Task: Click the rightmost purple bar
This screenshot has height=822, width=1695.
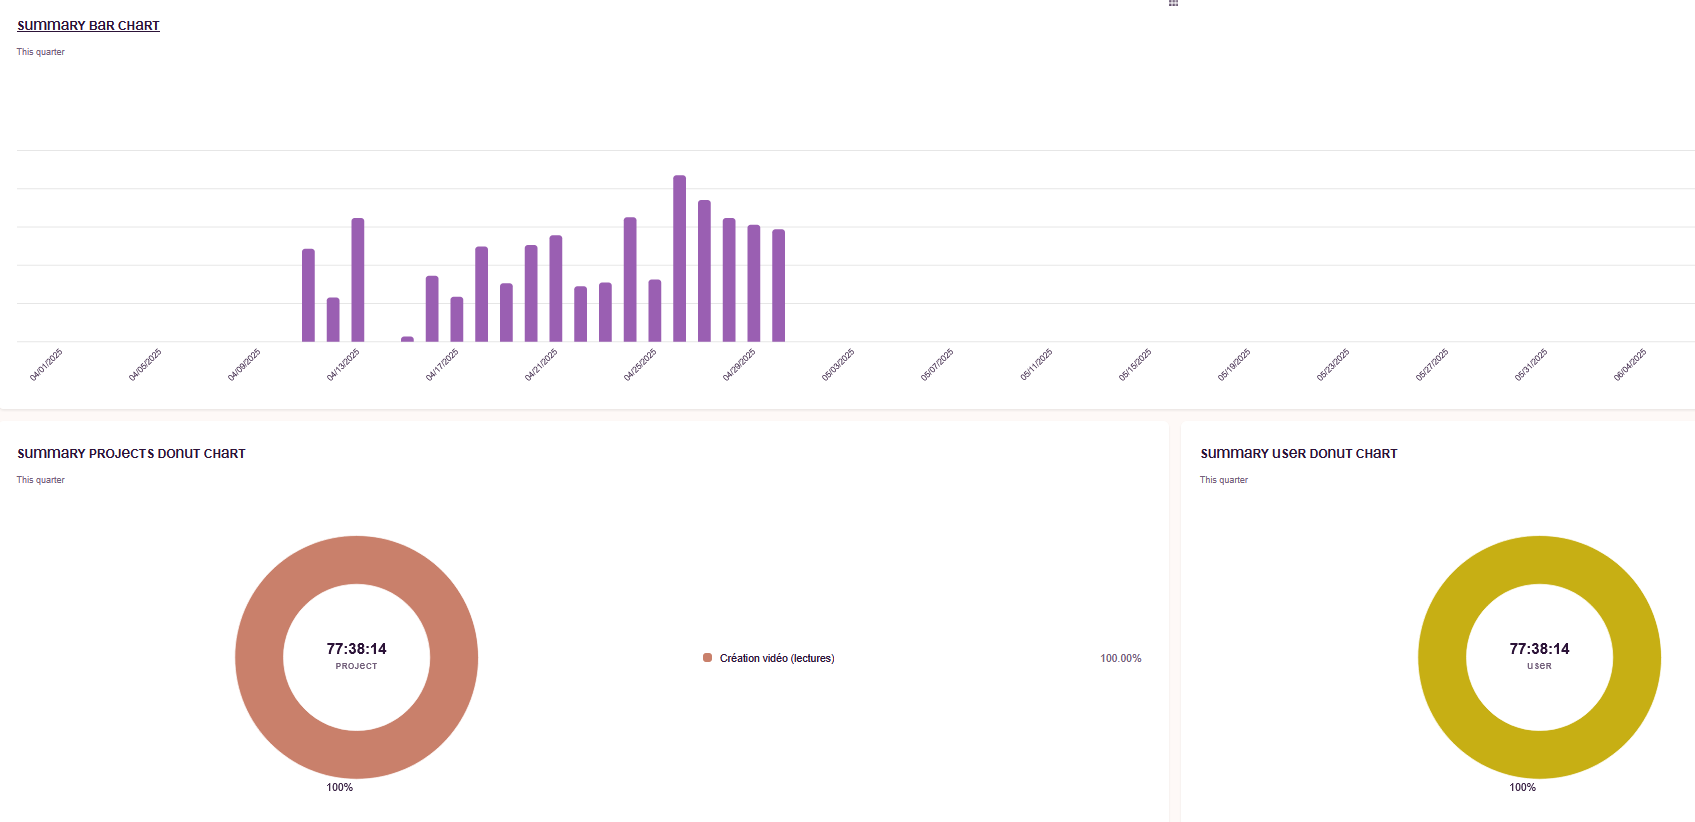Action: tap(778, 285)
